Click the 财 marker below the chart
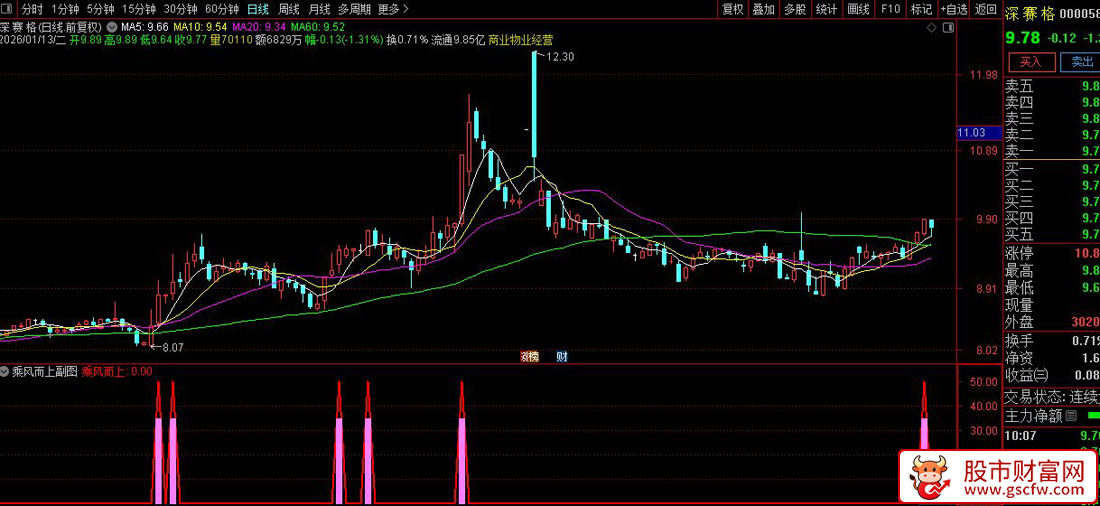Viewport: 1100px width, 506px height. [561, 357]
